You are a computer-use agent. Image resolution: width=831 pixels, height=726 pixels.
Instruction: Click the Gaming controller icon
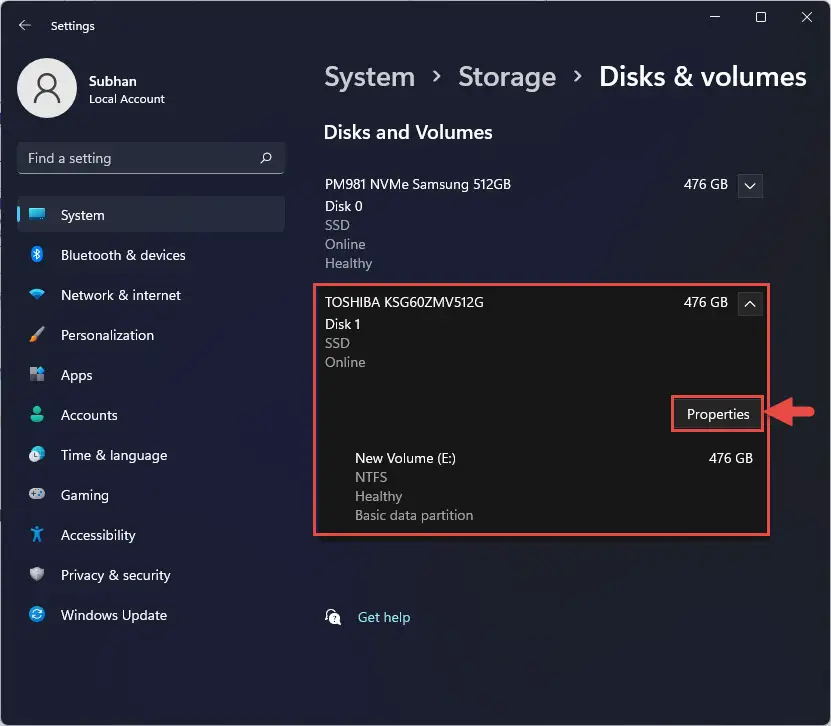(x=37, y=494)
